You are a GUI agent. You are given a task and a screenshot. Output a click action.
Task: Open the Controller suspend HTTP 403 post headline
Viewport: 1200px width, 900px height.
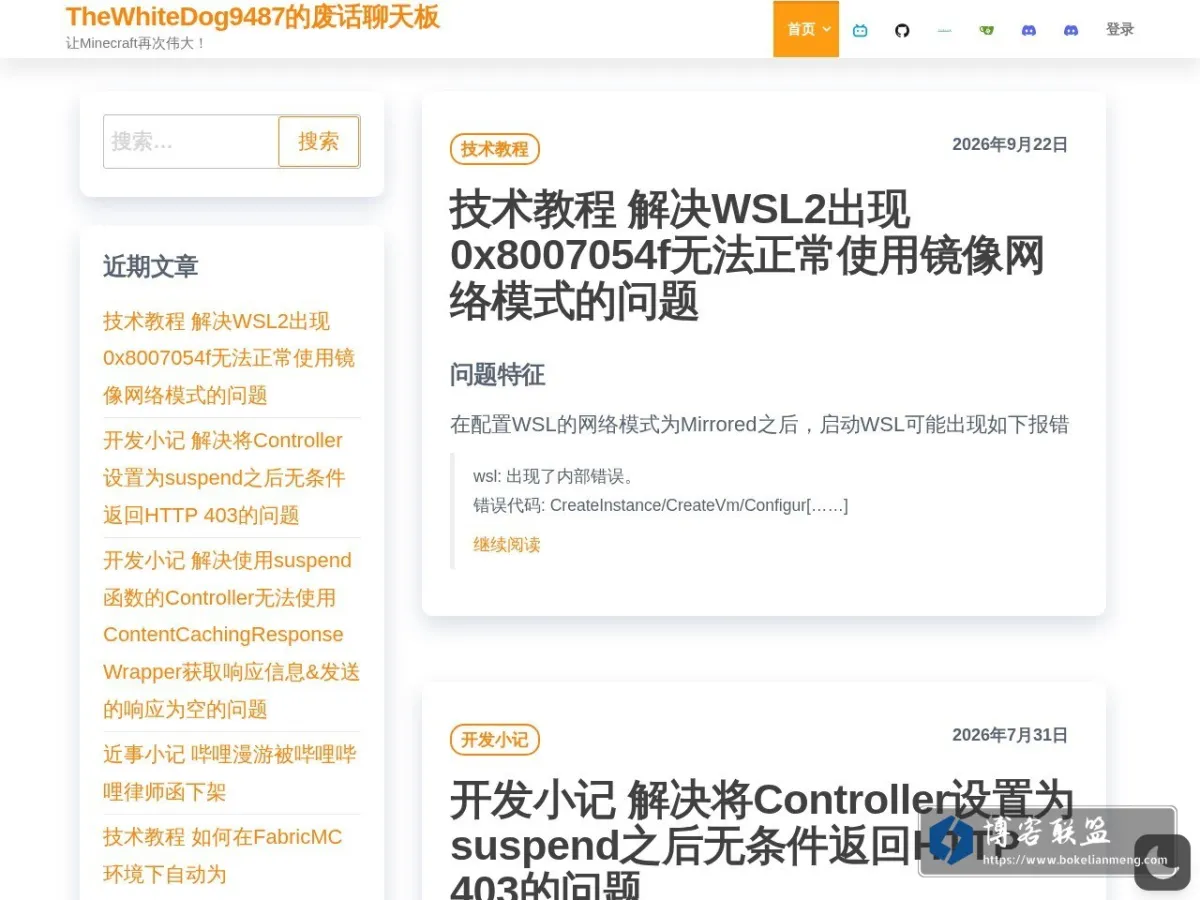762,842
